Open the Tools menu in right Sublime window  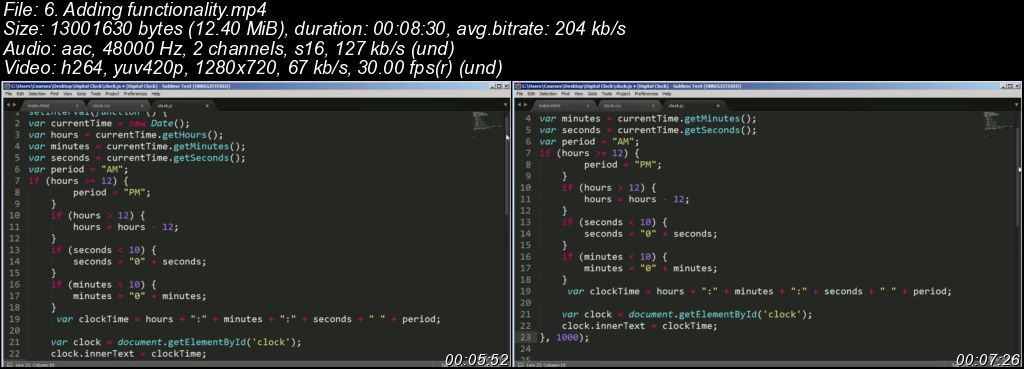606,93
